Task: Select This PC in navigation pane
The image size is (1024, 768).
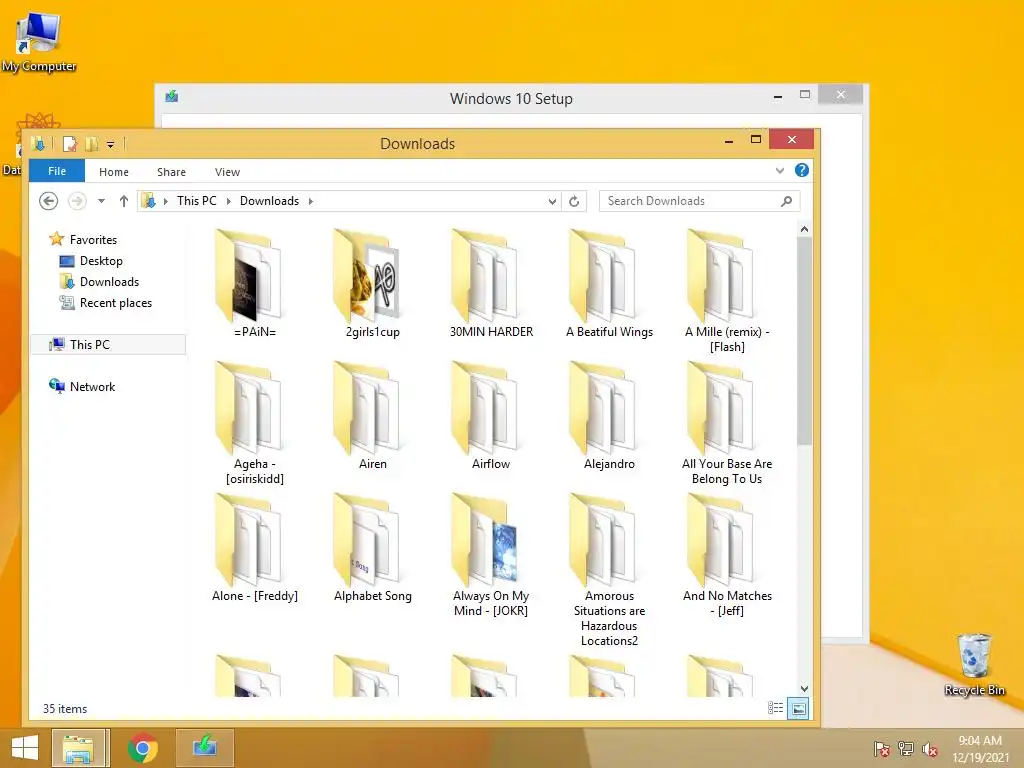Action: [x=108, y=345]
